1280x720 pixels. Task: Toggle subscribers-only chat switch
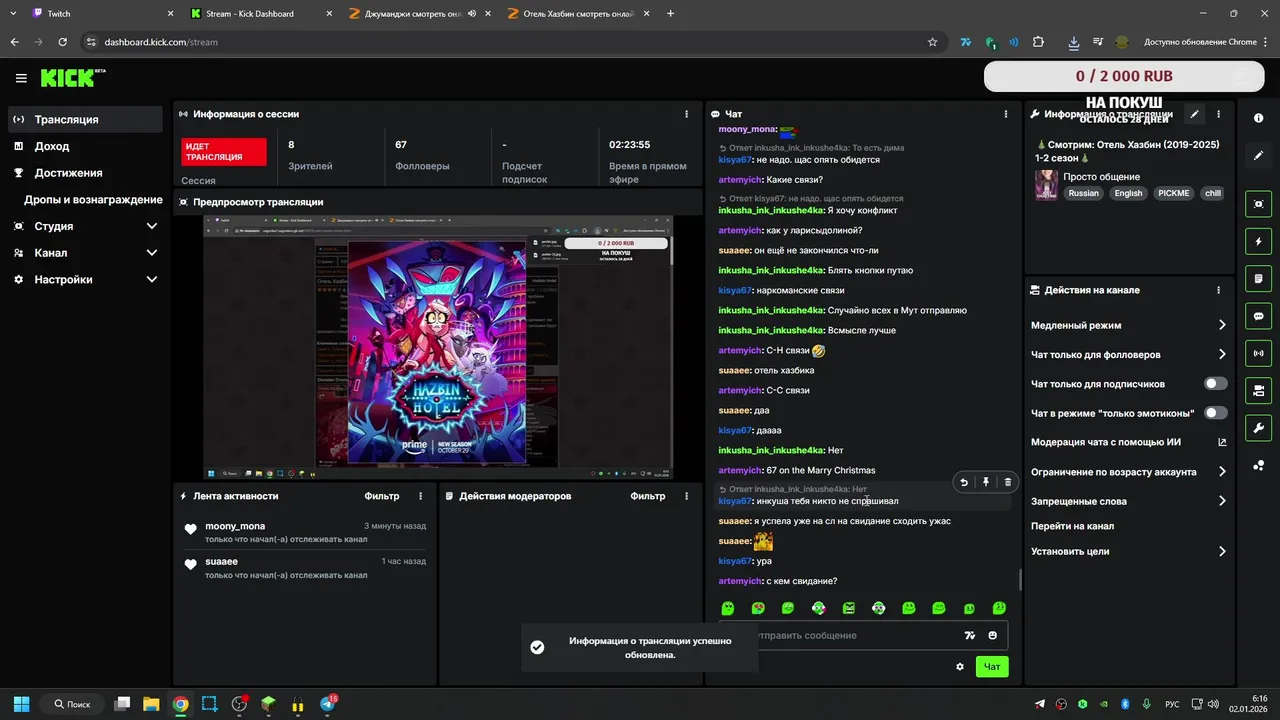pyautogui.click(x=1216, y=384)
